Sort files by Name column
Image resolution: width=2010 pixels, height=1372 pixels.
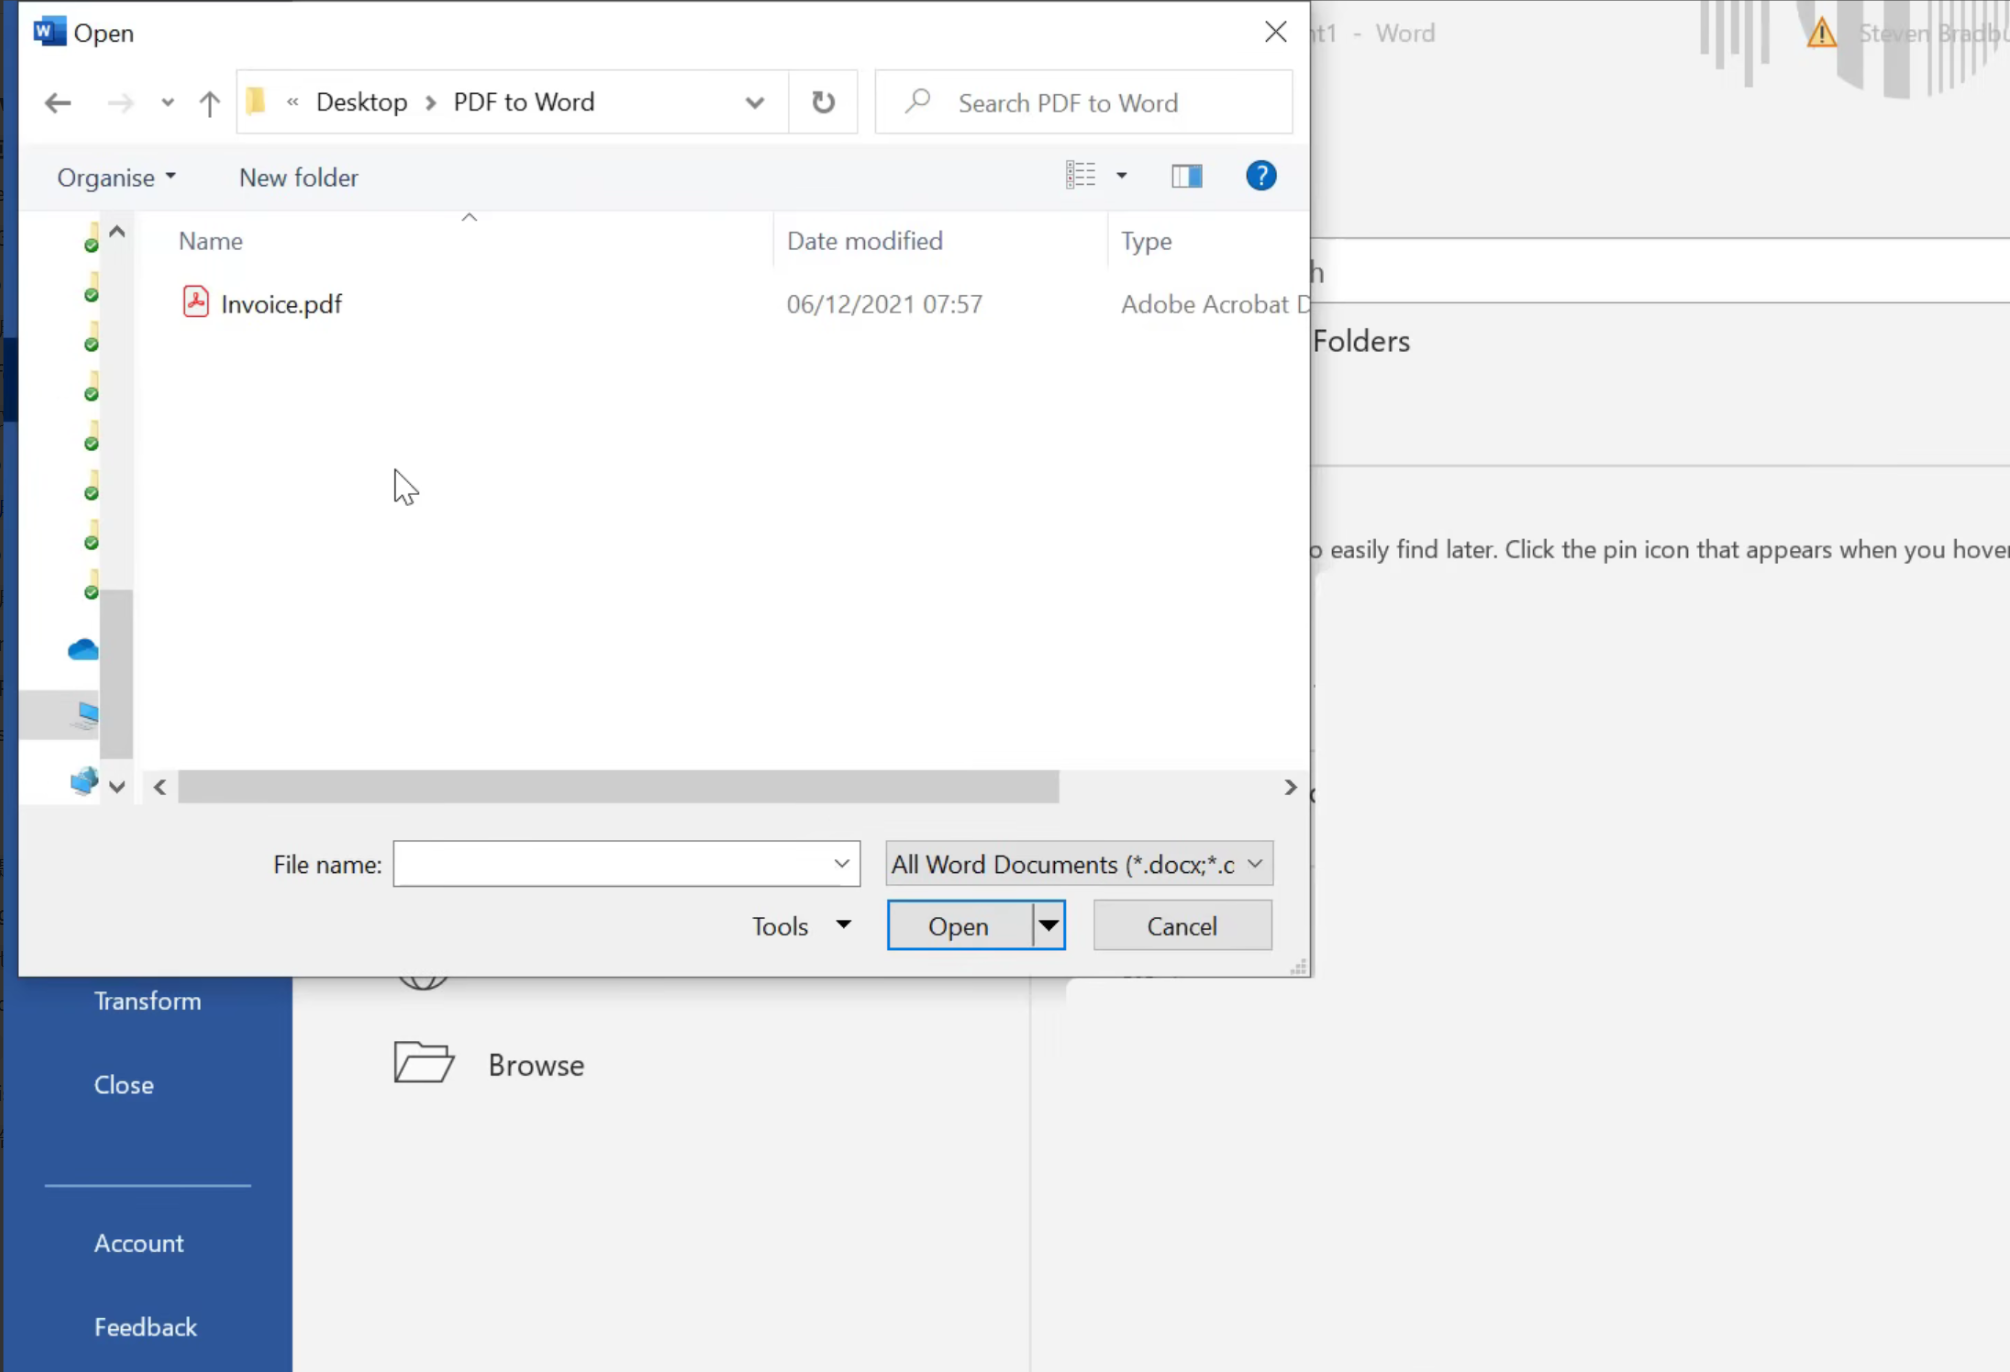(x=210, y=241)
